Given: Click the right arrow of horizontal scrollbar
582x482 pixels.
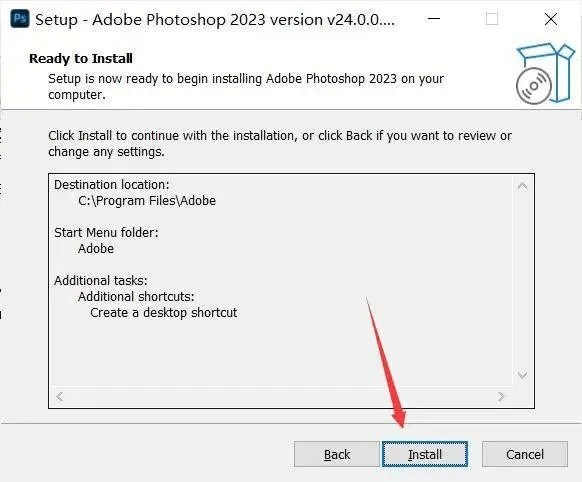Looking at the screenshot, I should click(x=501, y=397).
